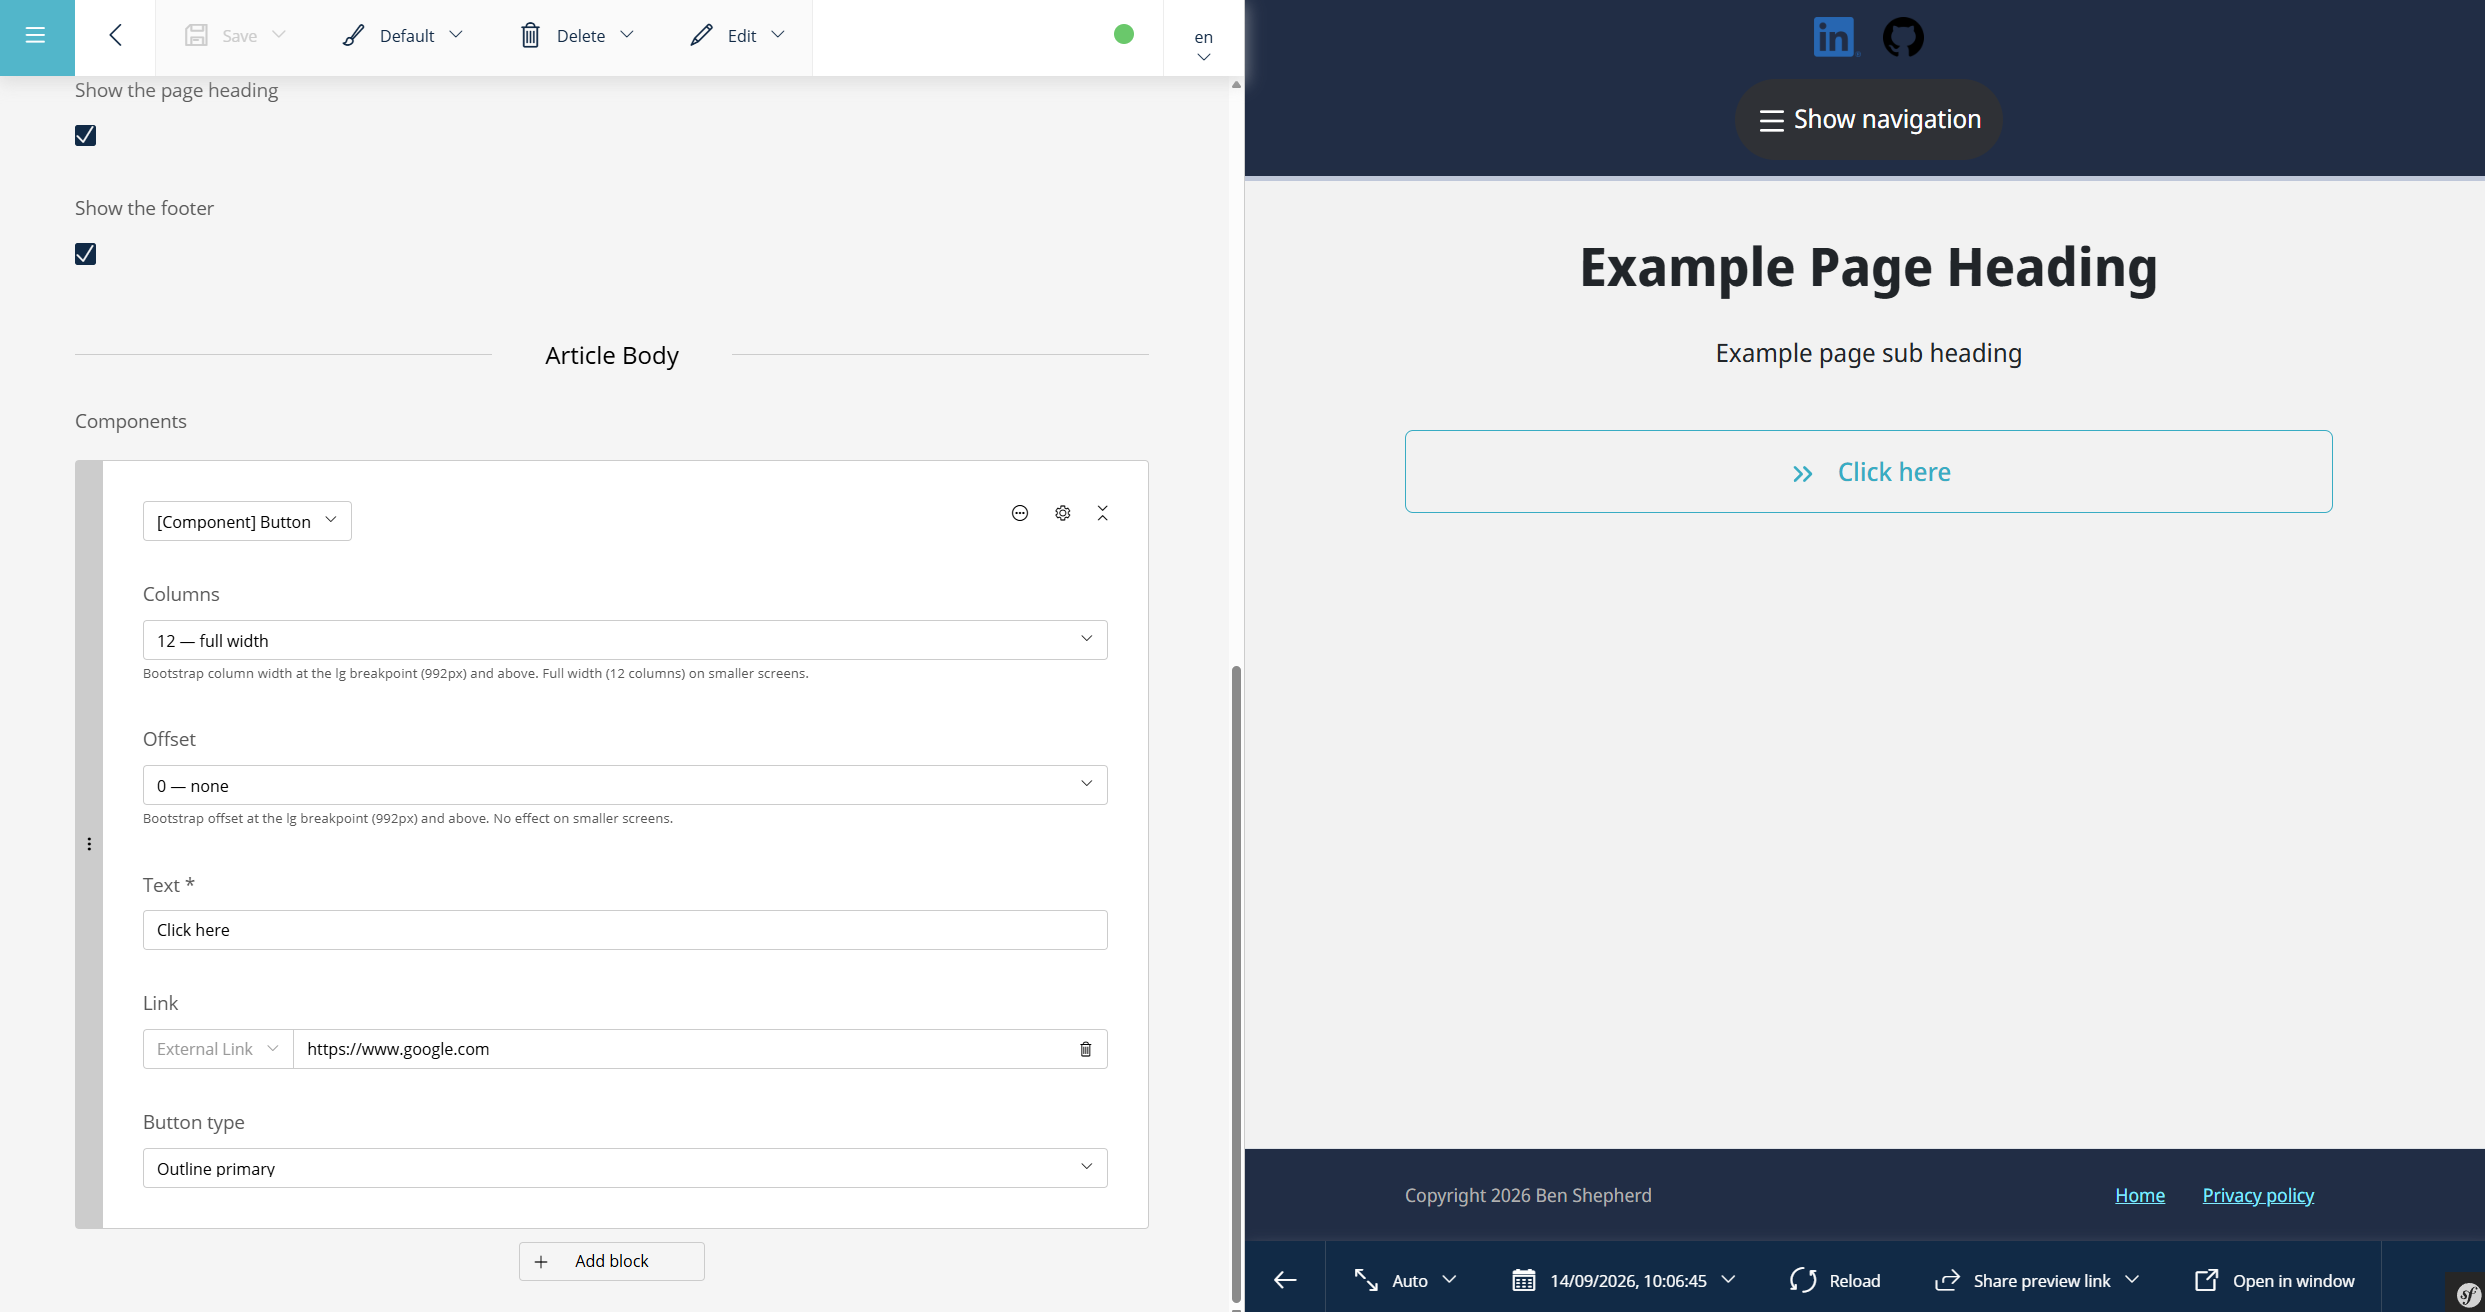The height and width of the screenshot is (1312, 2485).
Task: Click the green status indicator dot
Action: point(1124,34)
